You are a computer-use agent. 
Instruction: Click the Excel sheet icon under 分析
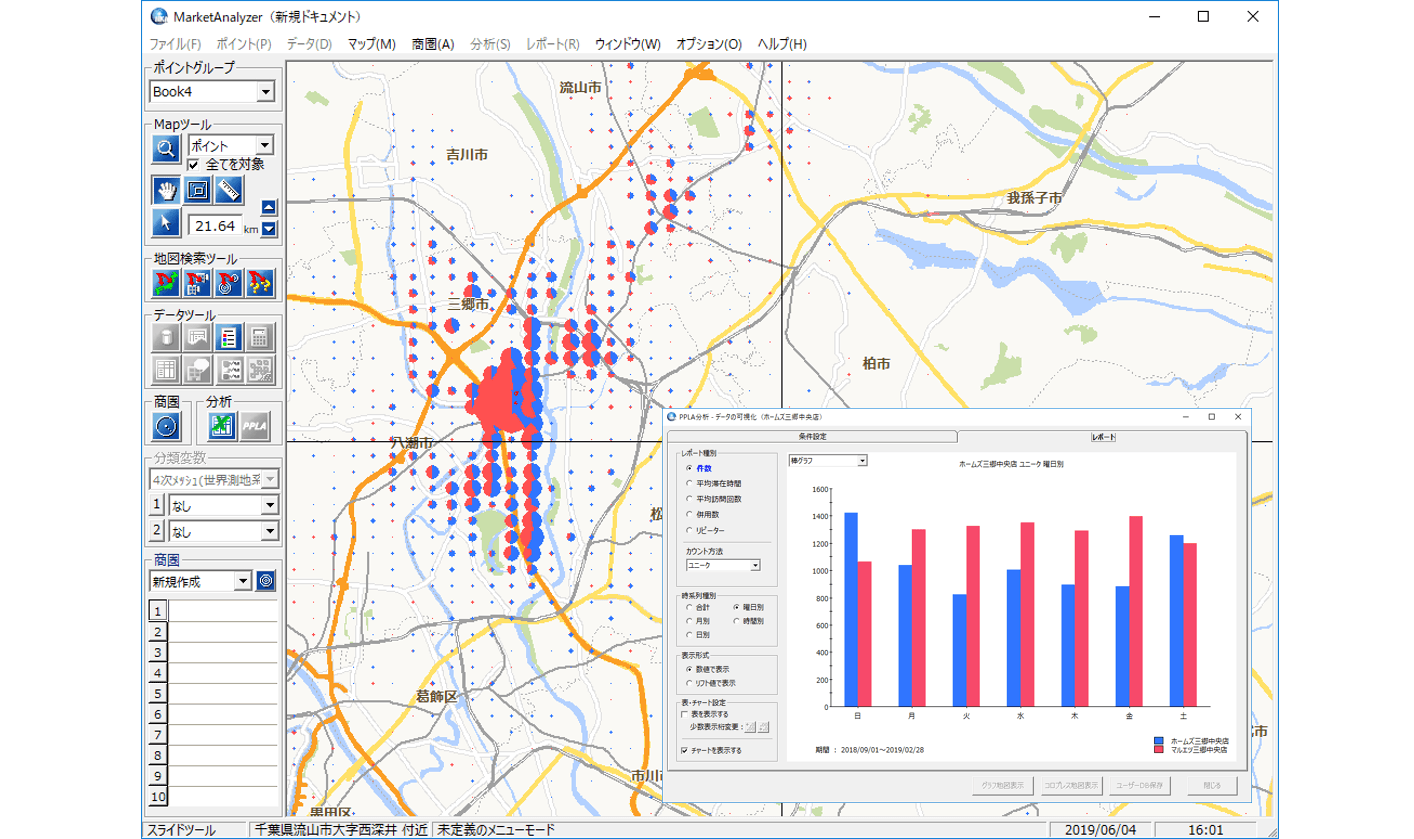click(x=222, y=426)
